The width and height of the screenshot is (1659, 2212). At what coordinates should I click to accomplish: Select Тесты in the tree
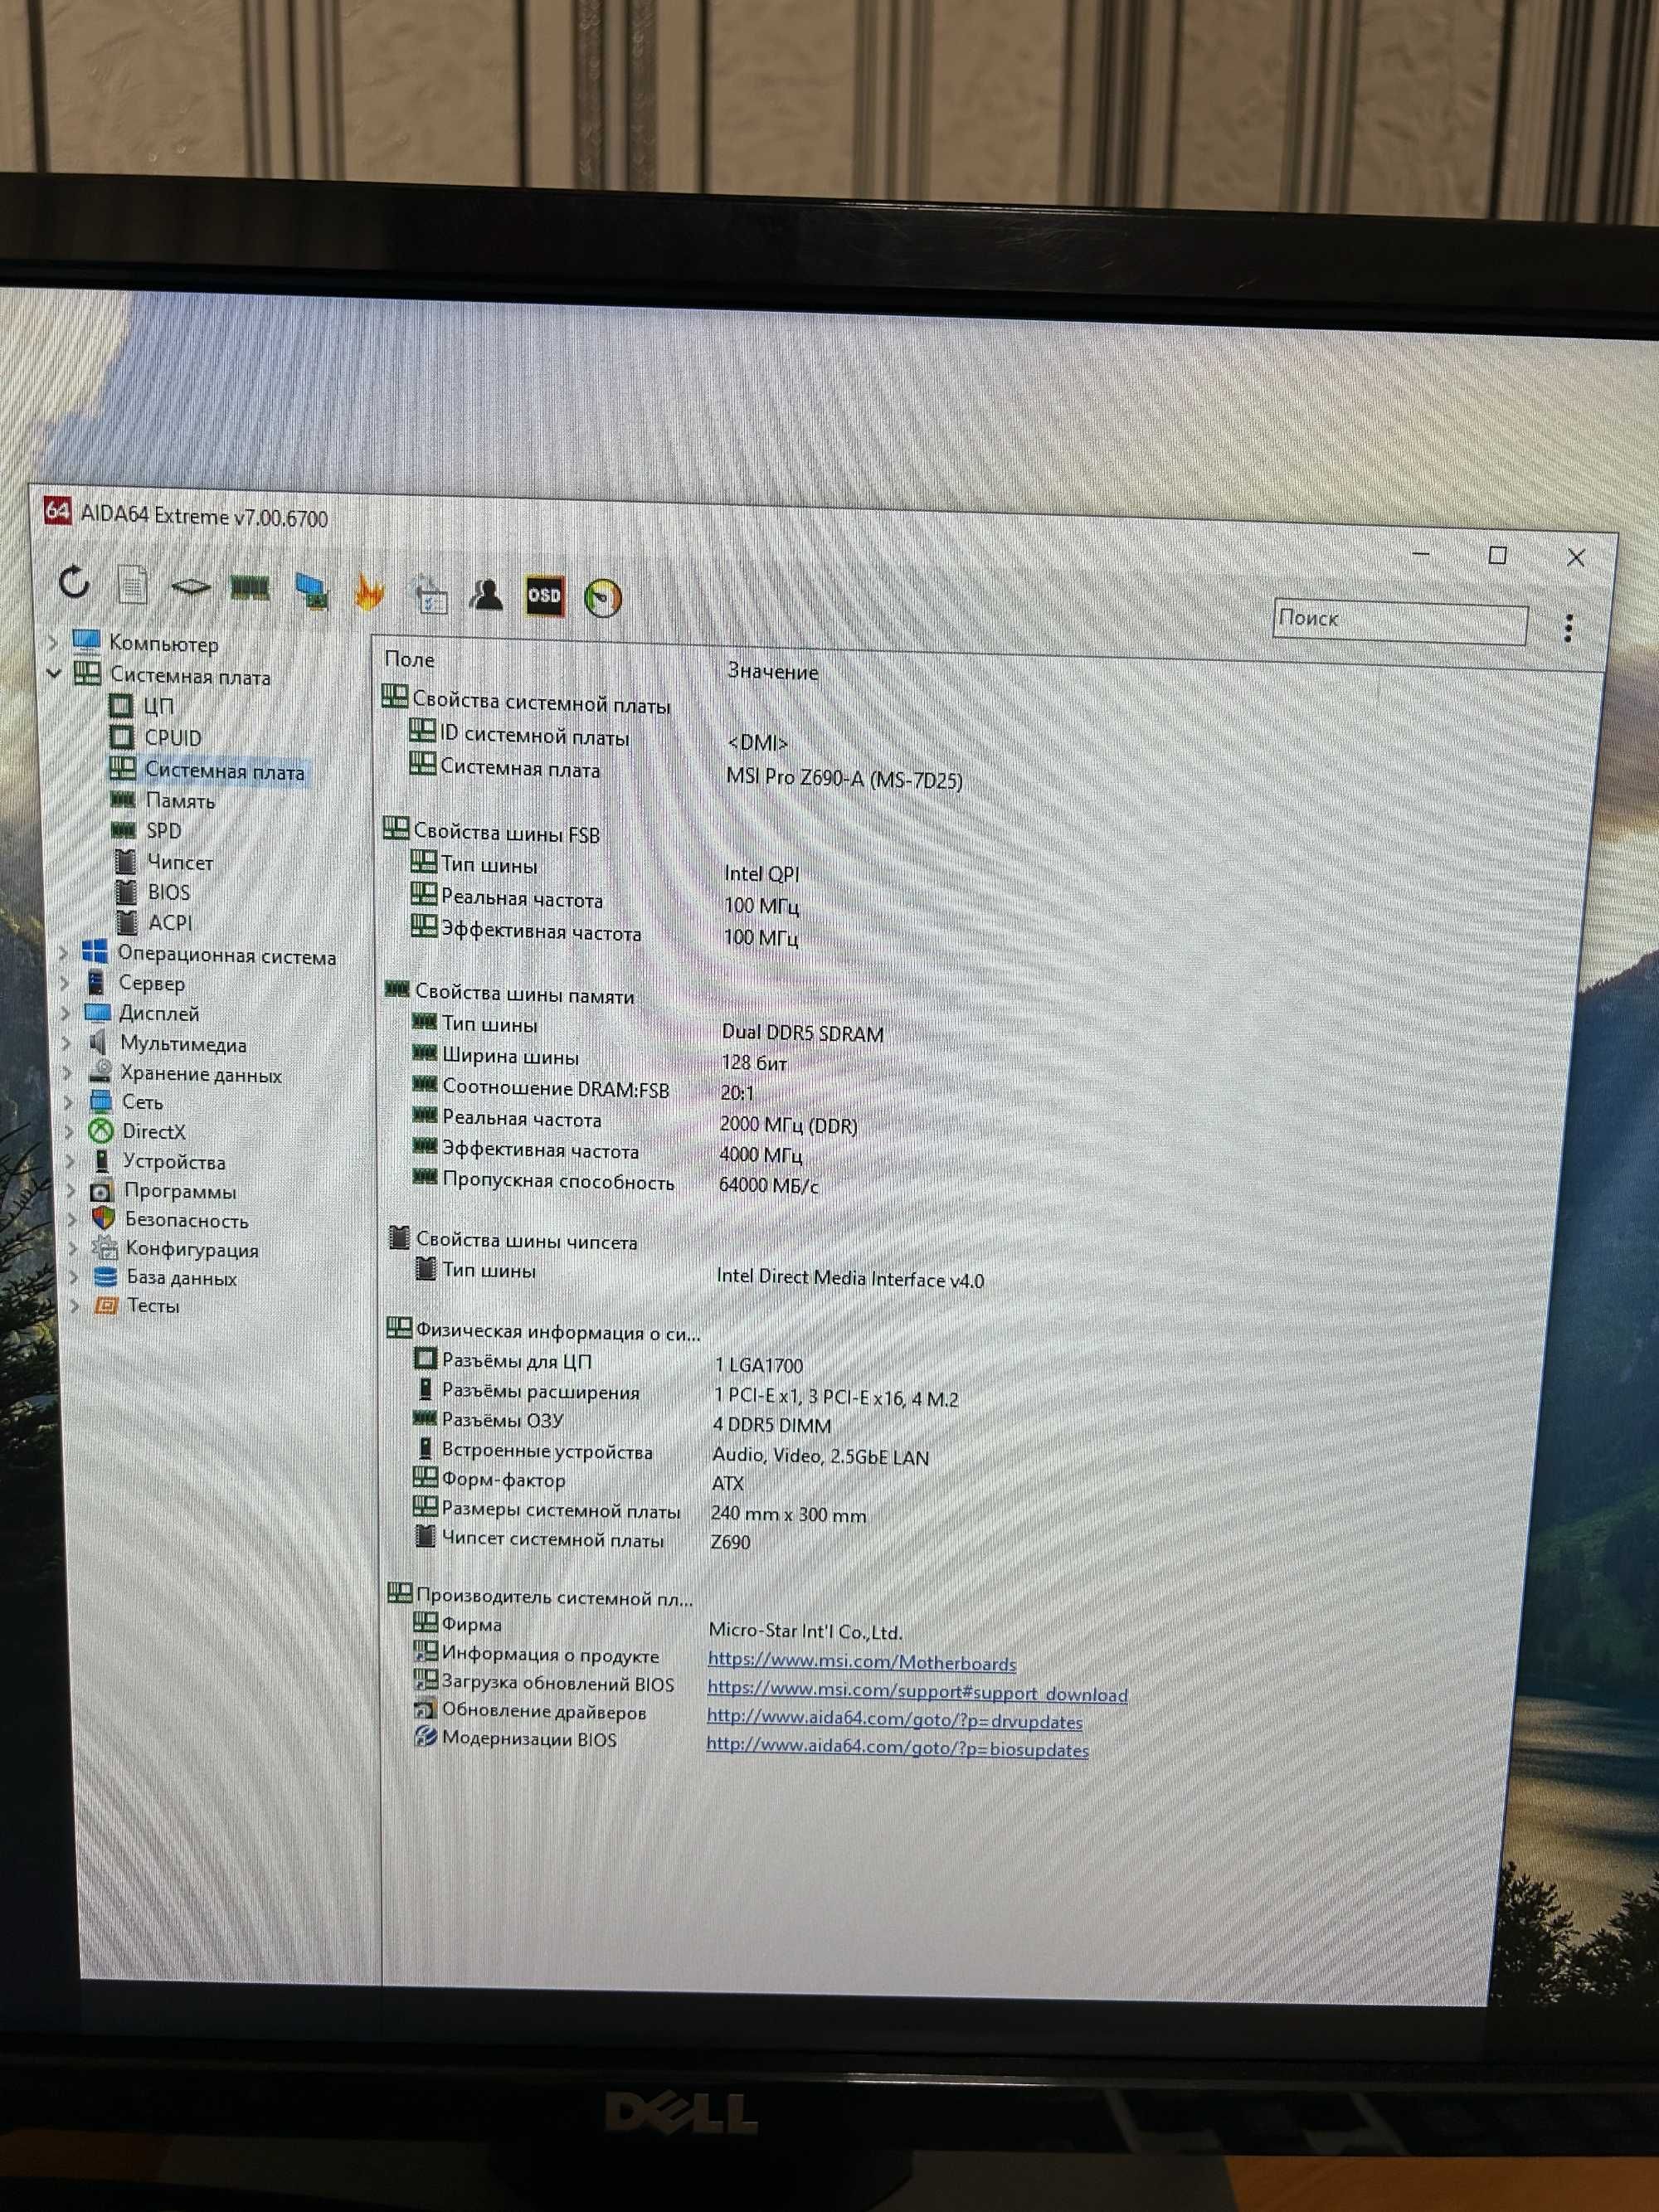[x=153, y=1306]
